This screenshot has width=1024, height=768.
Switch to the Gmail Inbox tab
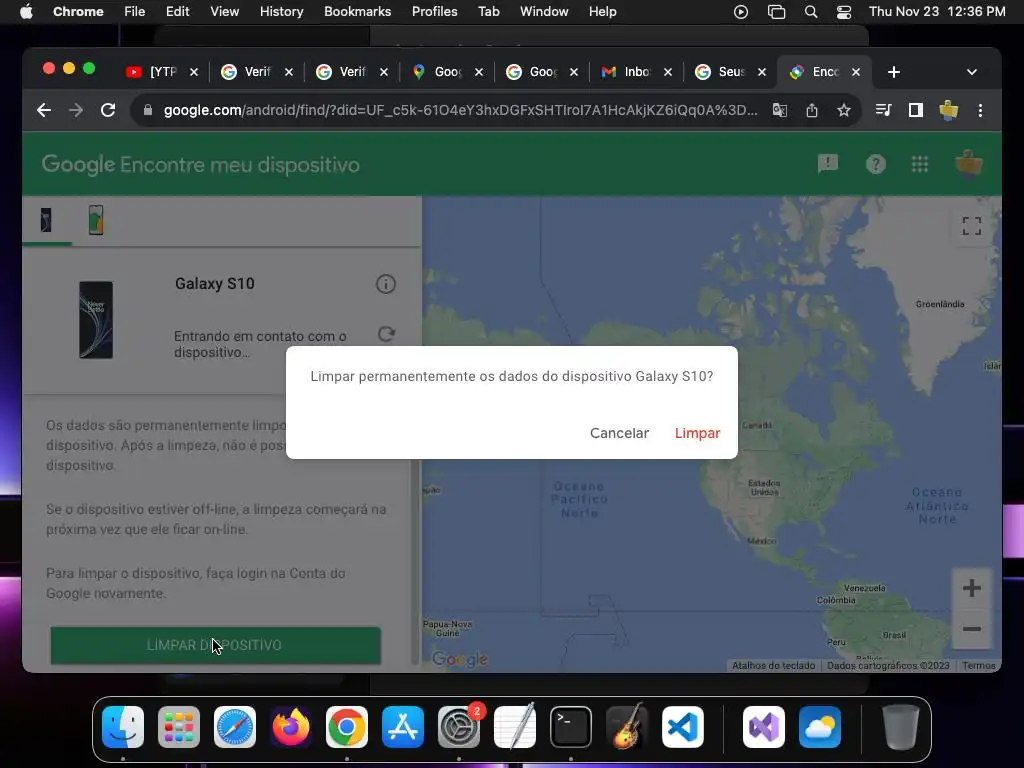click(637, 72)
